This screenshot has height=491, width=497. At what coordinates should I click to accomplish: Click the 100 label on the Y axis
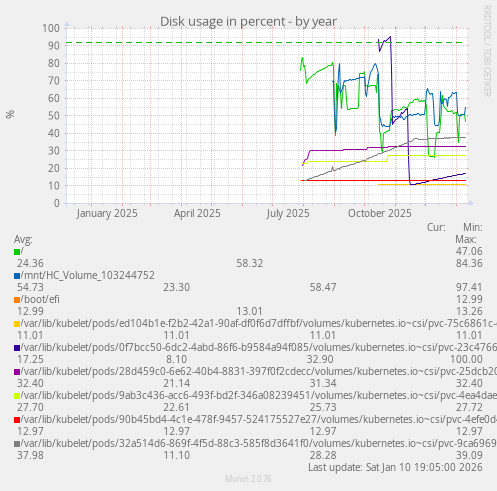51,28
